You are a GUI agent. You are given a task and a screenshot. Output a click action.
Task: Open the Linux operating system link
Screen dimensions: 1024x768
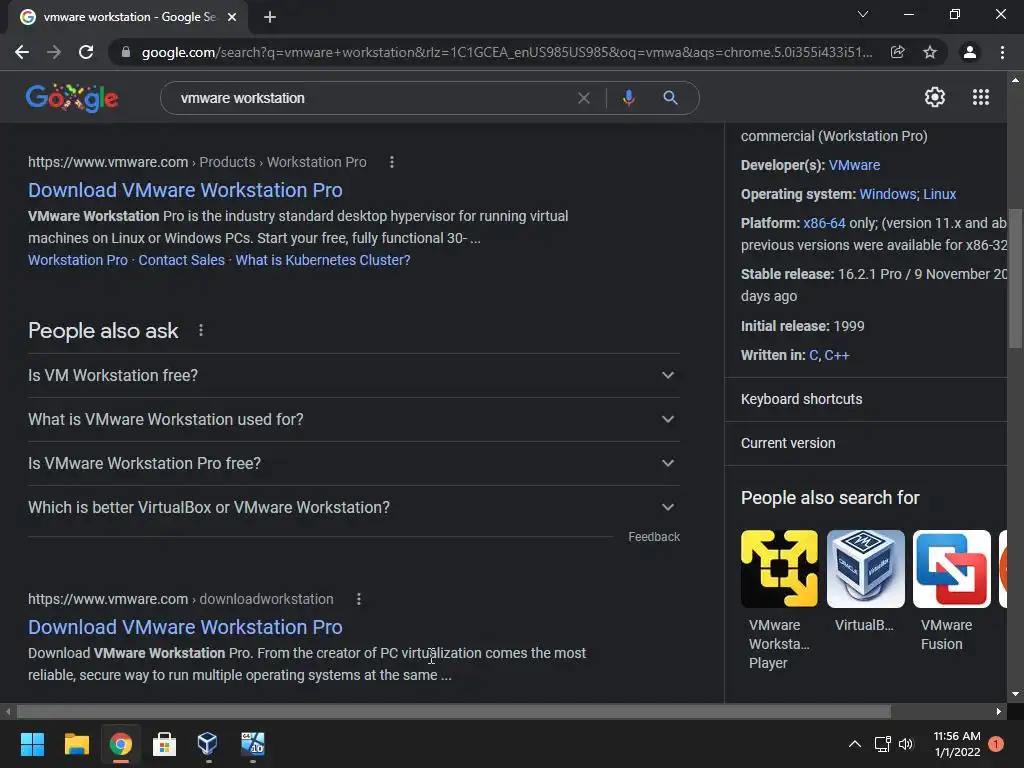[x=940, y=194]
